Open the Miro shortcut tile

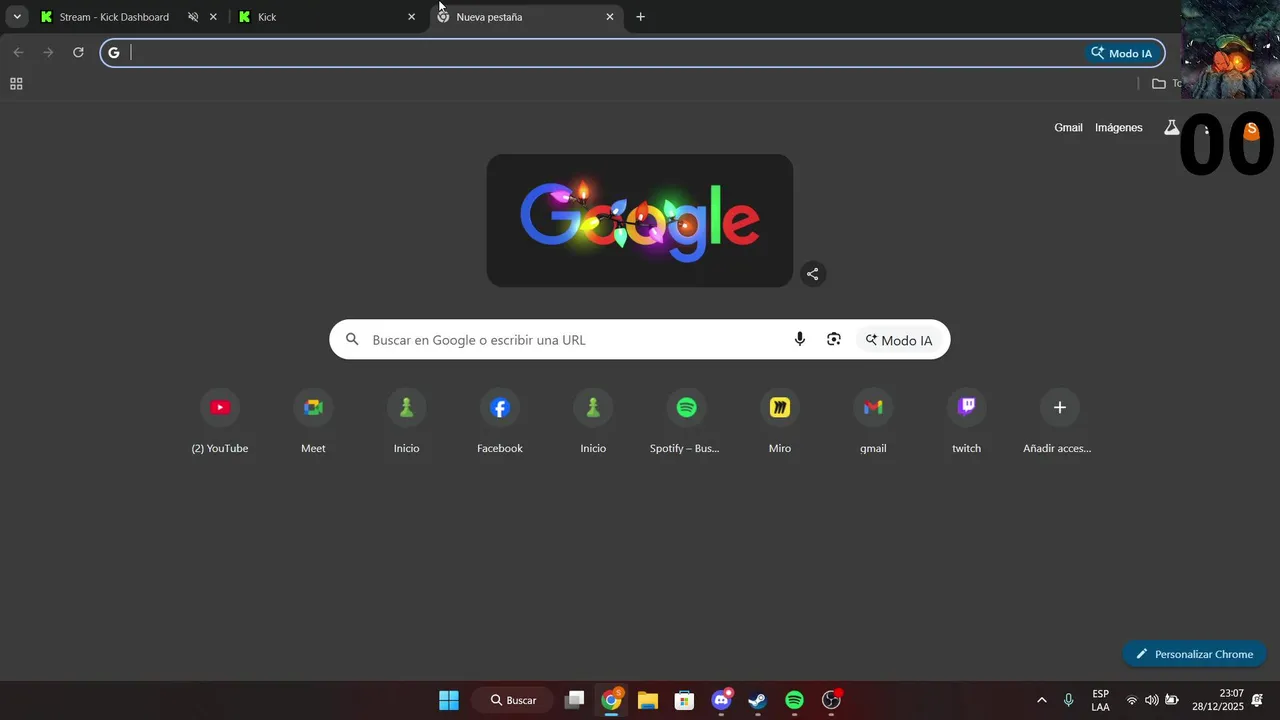tap(780, 421)
